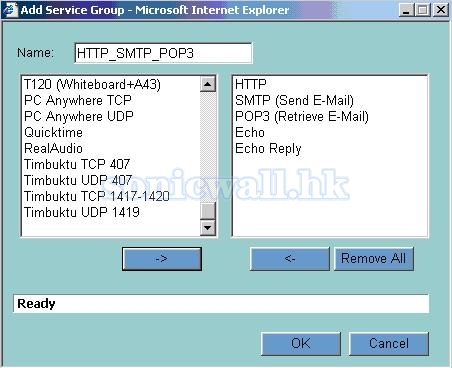Select T120 (Whiteboard+A43) in the services list
Viewport: 452px width, 368px height.
pos(92,84)
